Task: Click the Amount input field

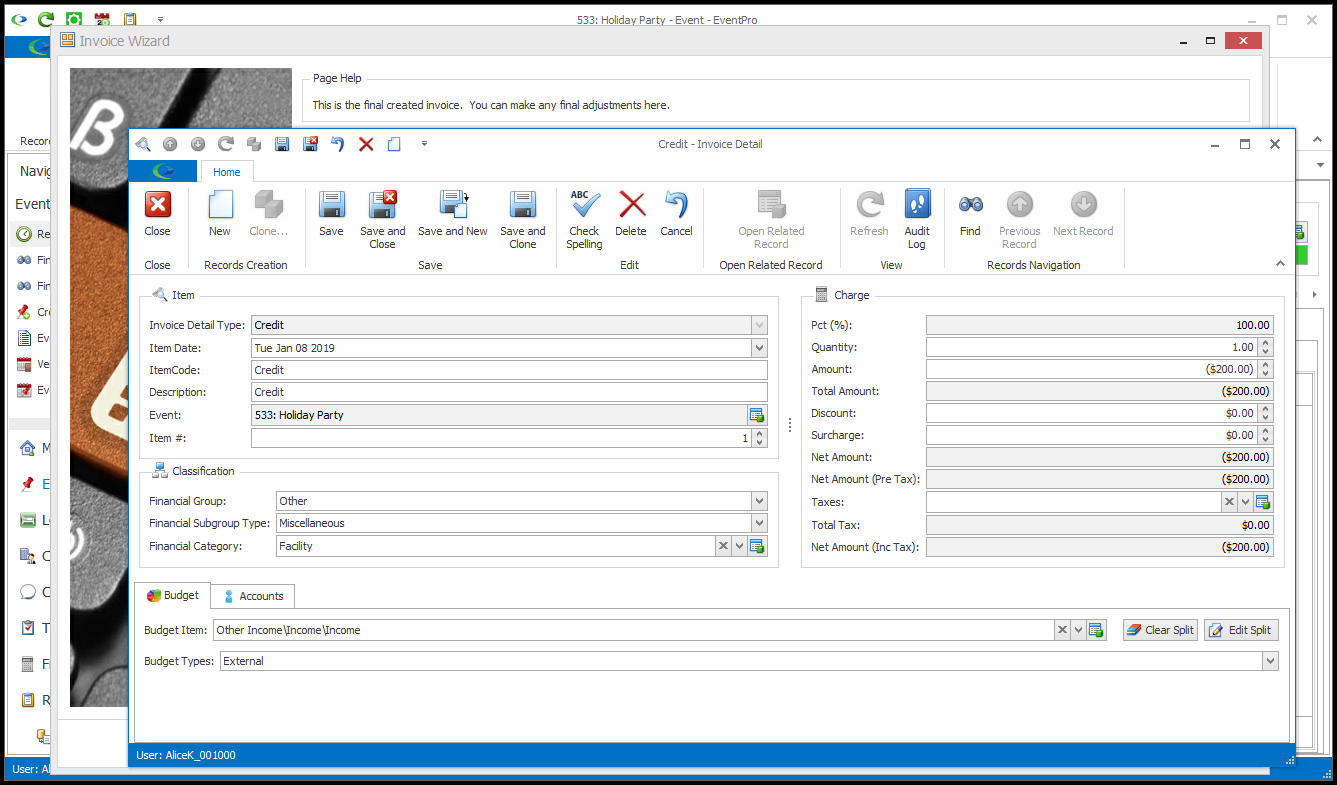Action: [x=1092, y=369]
